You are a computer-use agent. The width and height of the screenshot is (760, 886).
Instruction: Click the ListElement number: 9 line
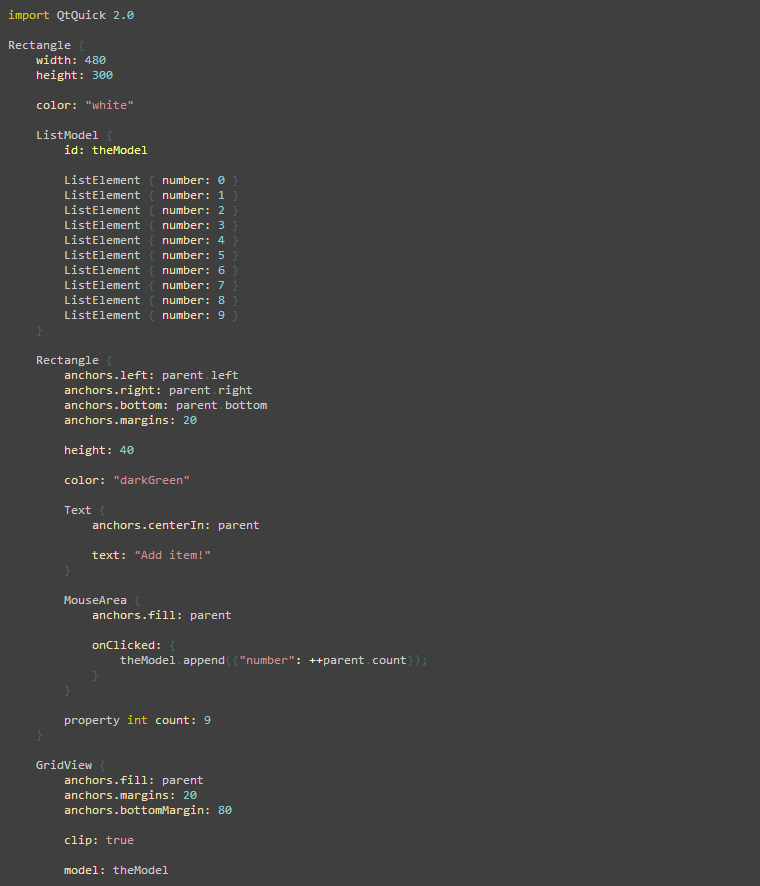tap(151, 315)
